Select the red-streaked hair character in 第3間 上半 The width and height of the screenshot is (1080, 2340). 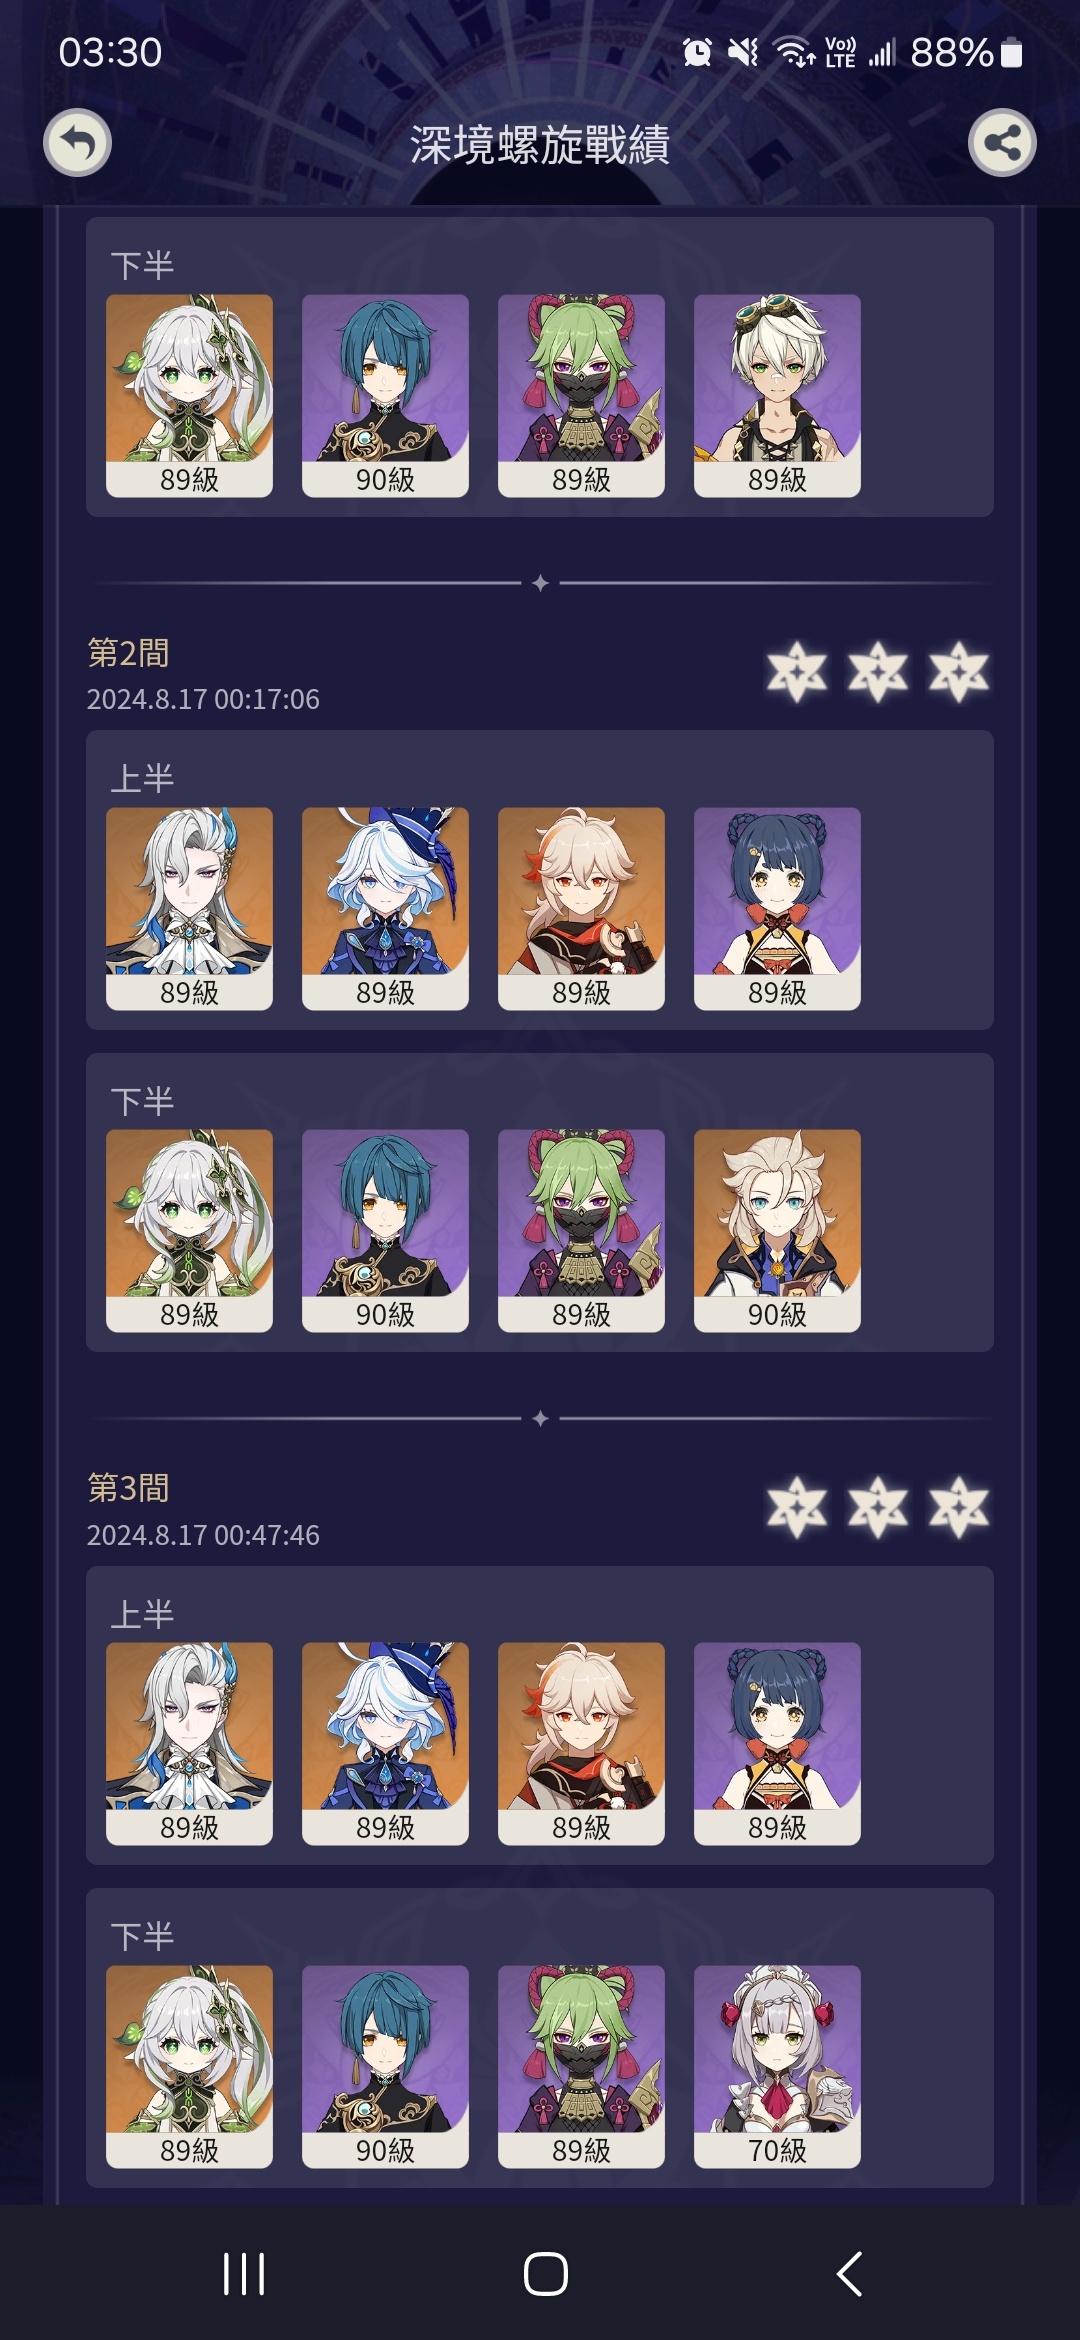[x=581, y=1743]
